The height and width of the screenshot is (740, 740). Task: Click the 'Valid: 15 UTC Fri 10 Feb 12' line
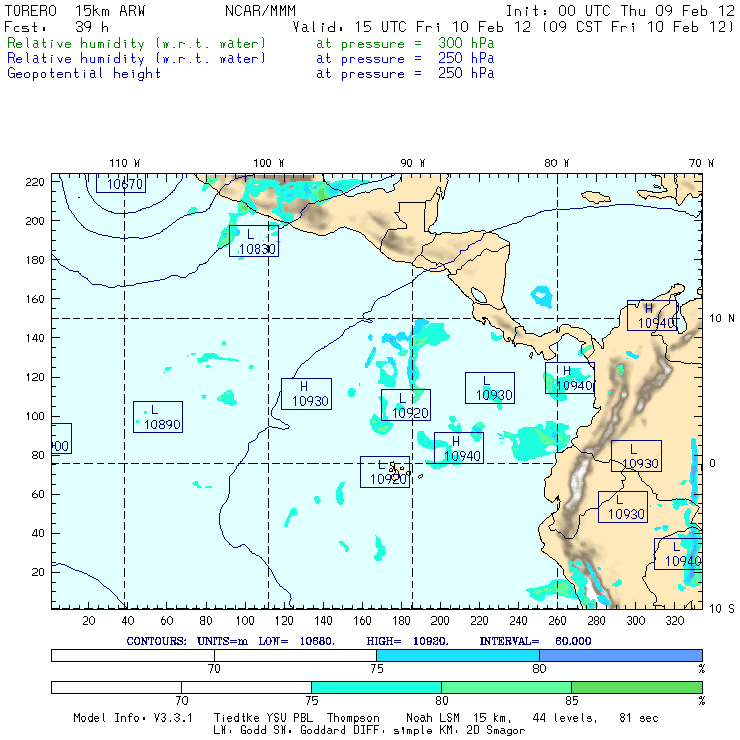(x=412, y=27)
